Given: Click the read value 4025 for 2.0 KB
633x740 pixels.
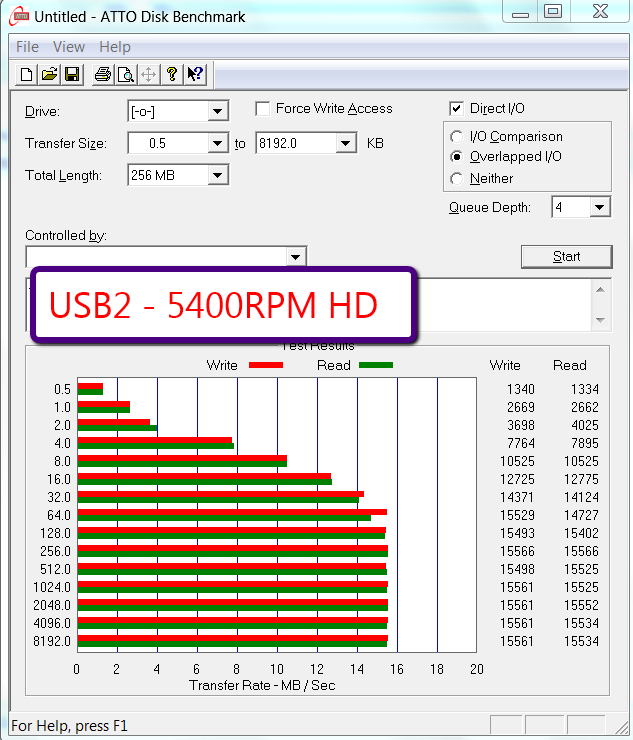Looking at the screenshot, I should point(585,425).
